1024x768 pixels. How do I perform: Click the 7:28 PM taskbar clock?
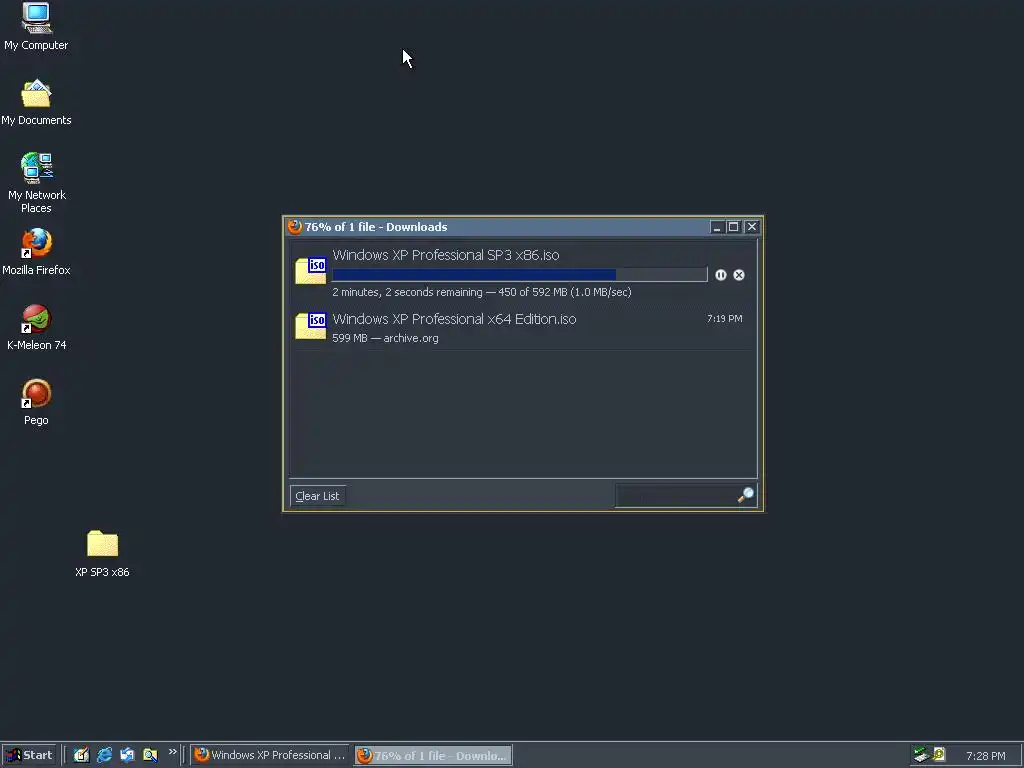tap(985, 756)
